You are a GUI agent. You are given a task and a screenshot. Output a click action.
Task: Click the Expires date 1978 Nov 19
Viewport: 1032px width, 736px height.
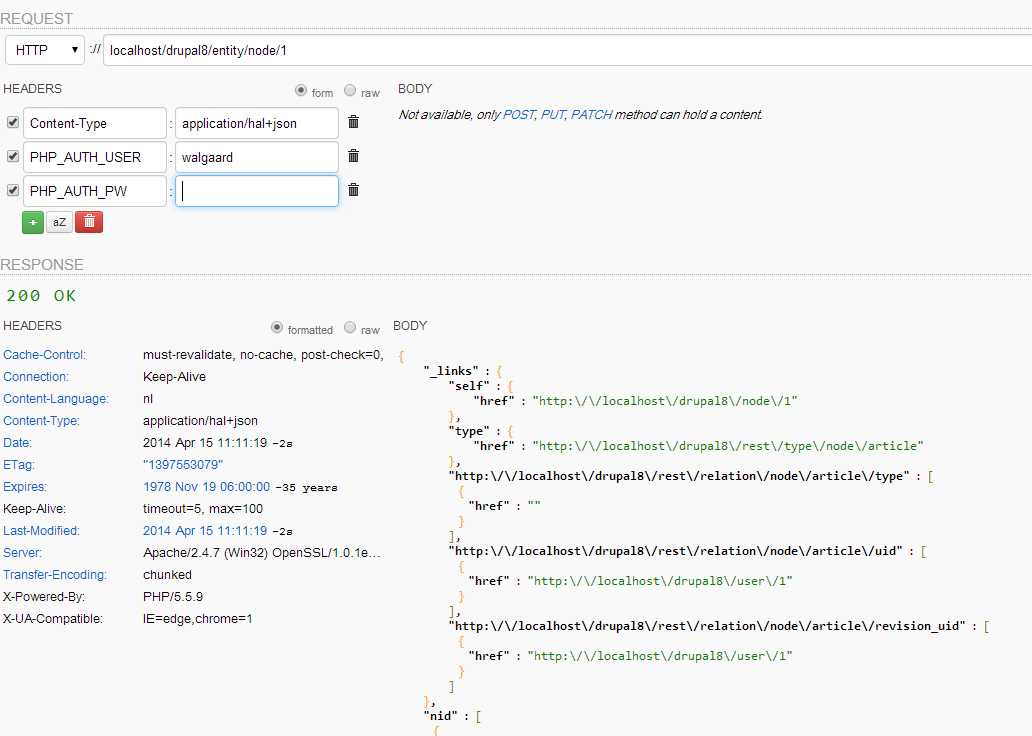click(x=207, y=486)
